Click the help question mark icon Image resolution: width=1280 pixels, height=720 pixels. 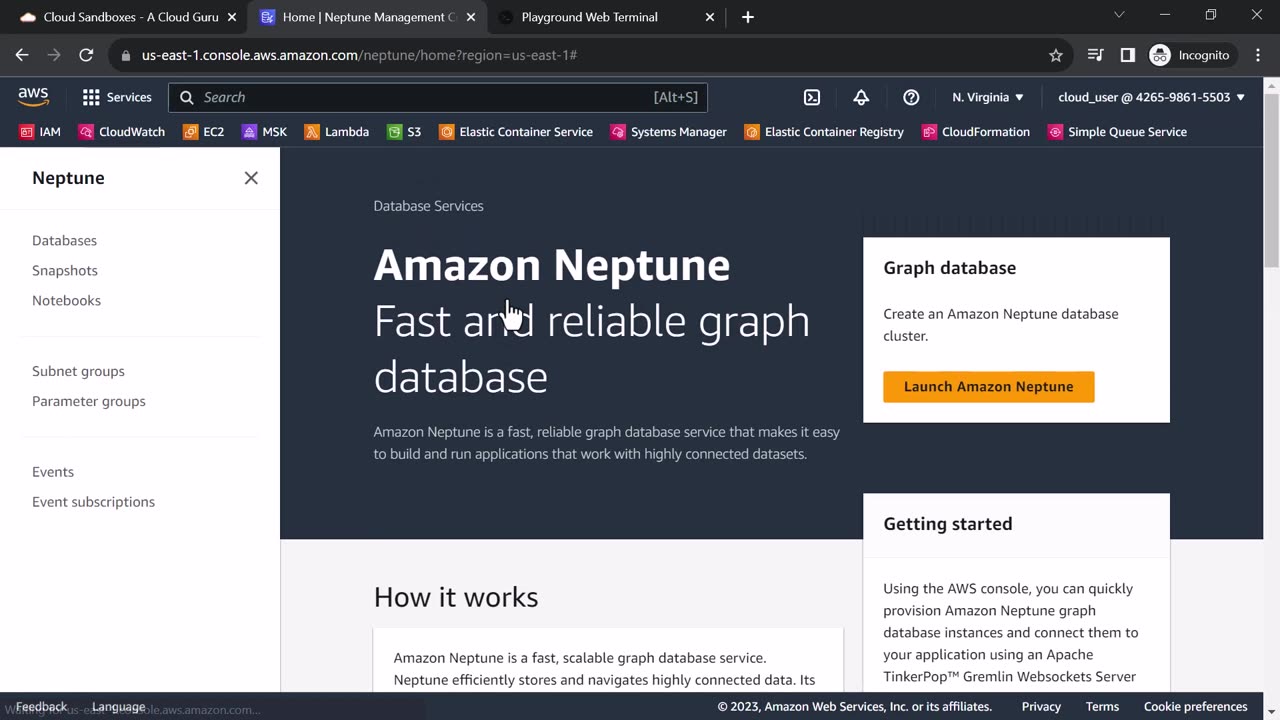point(911,97)
